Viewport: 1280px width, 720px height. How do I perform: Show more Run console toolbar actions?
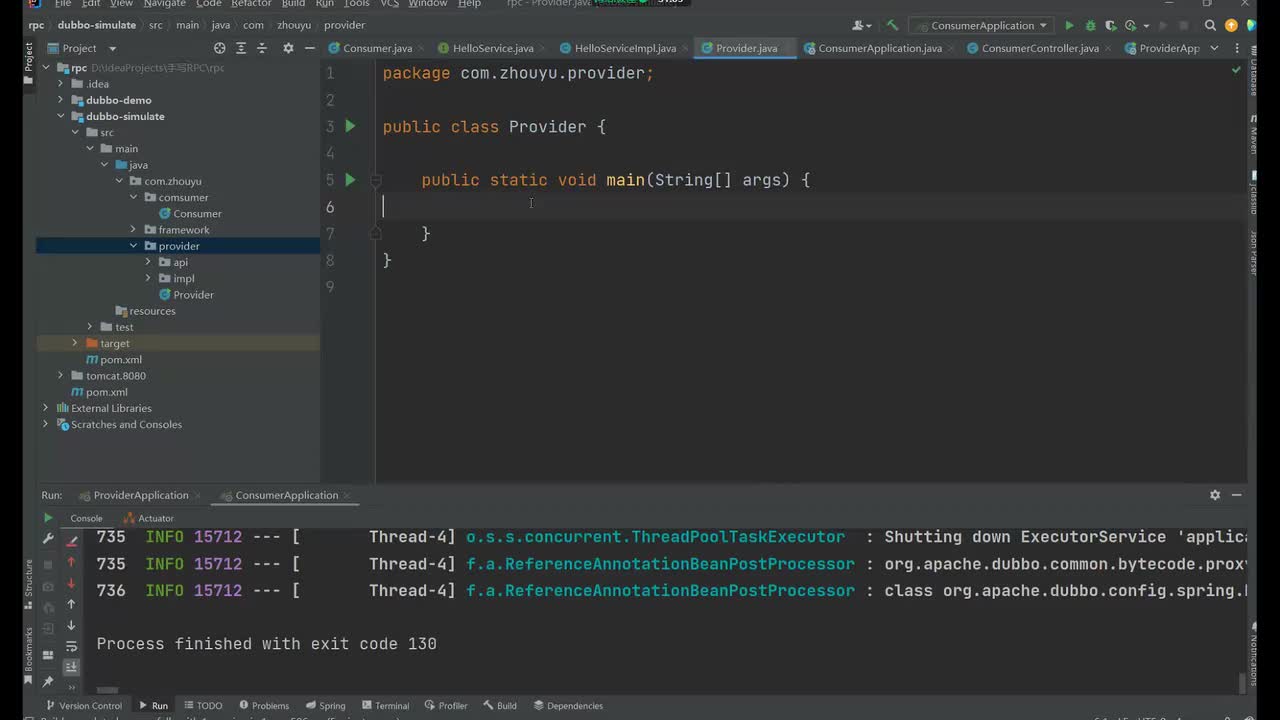coord(71,687)
